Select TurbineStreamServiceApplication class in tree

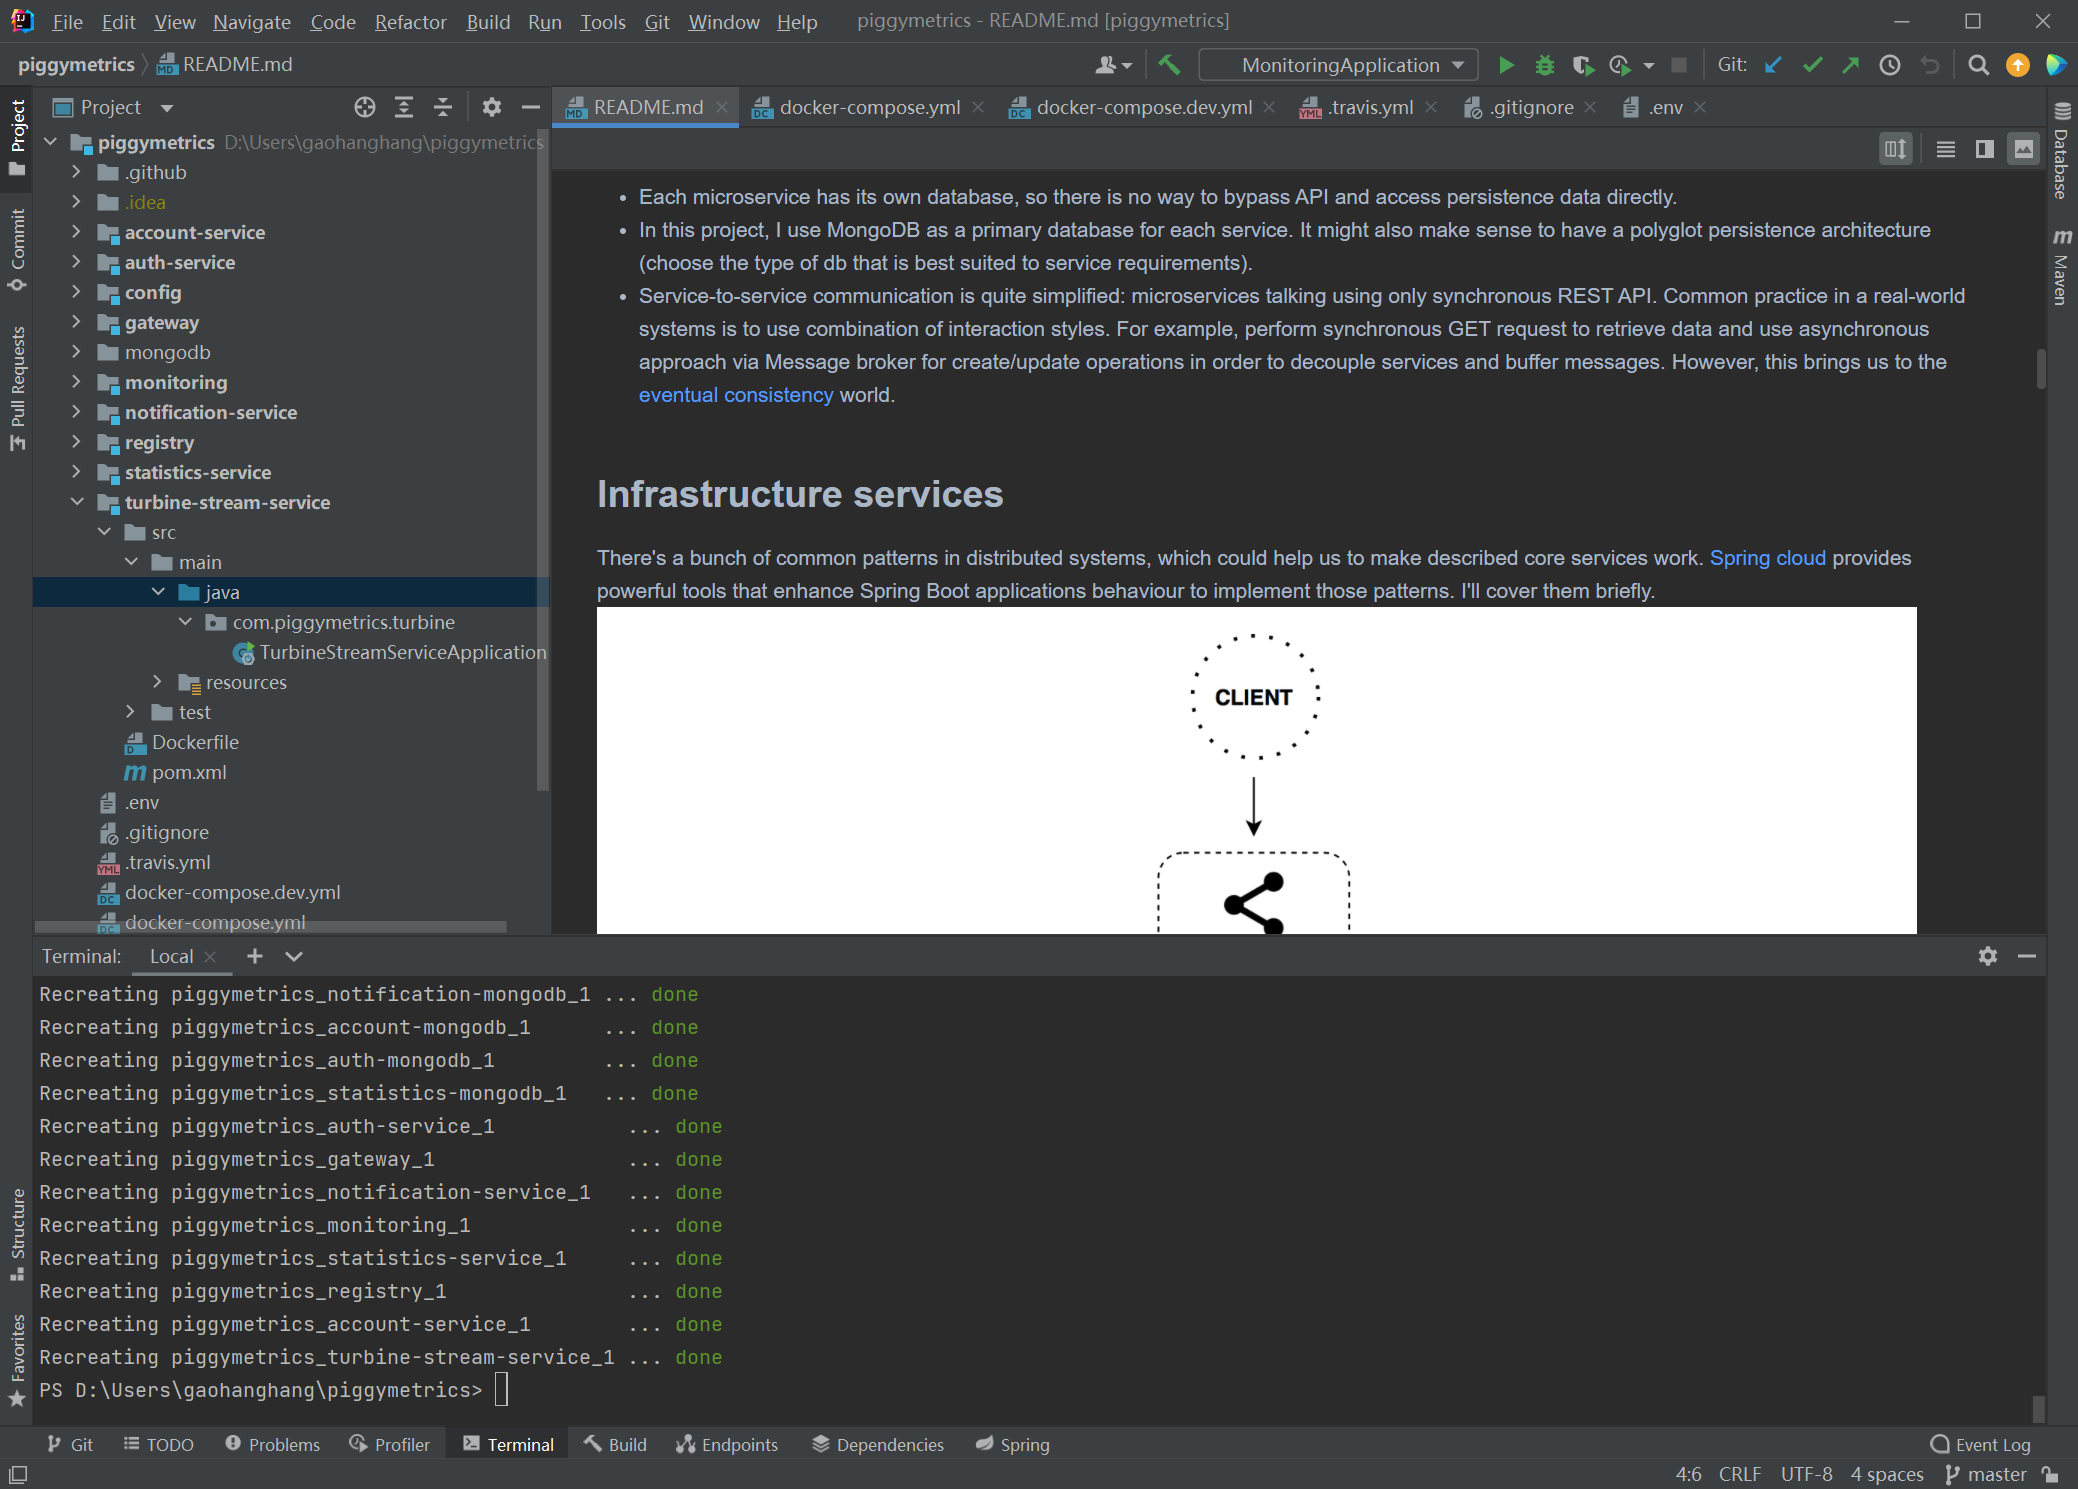(x=390, y=652)
